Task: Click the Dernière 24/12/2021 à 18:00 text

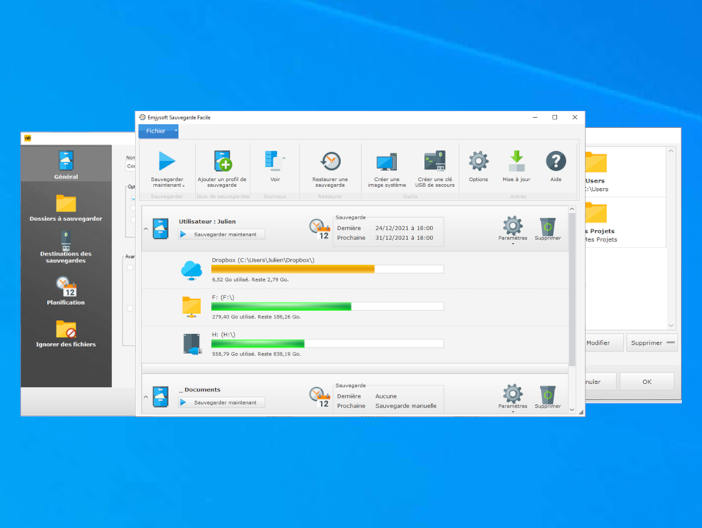Action: coord(385,228)
